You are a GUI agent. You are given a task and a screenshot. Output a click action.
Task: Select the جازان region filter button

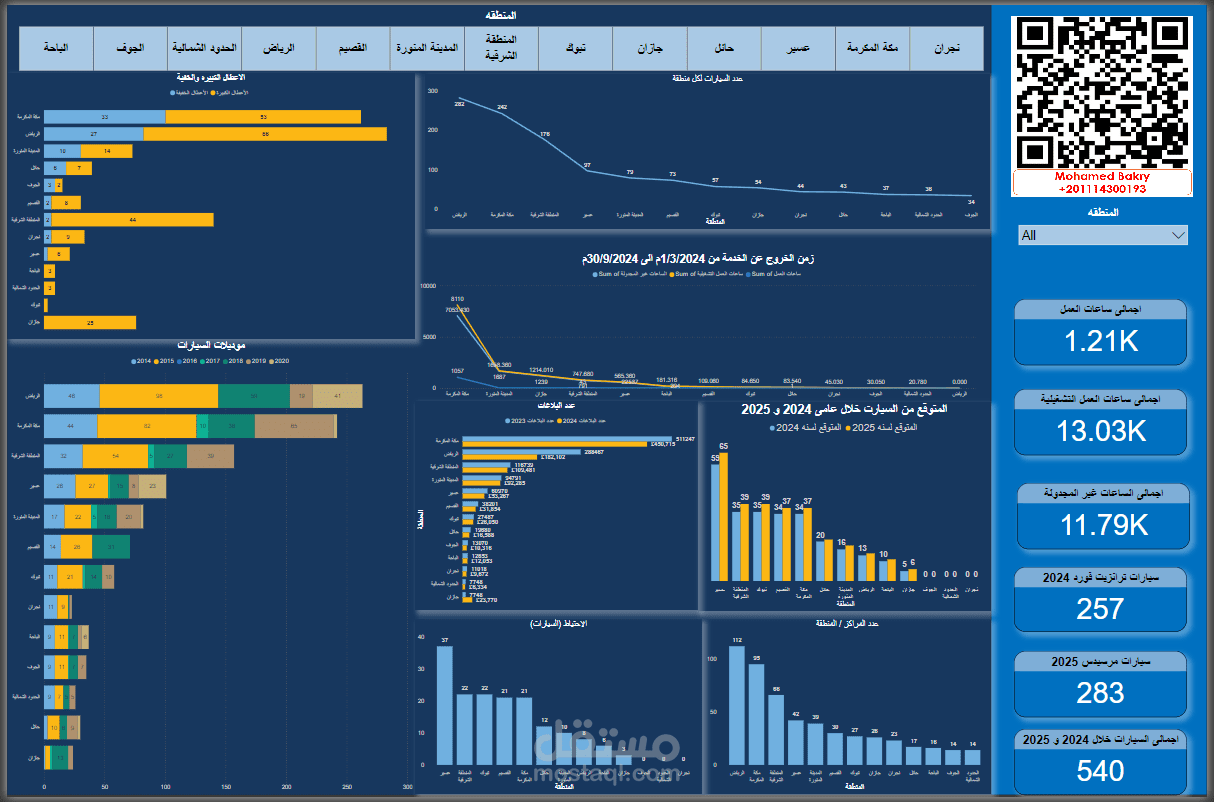pos(650,48)
